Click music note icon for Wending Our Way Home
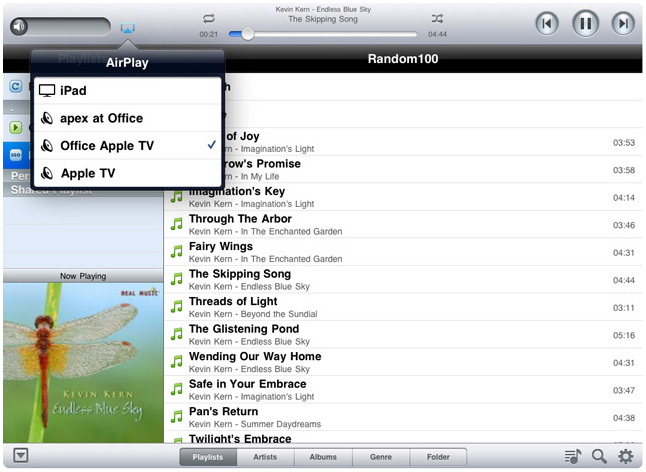 pos(177,362)
